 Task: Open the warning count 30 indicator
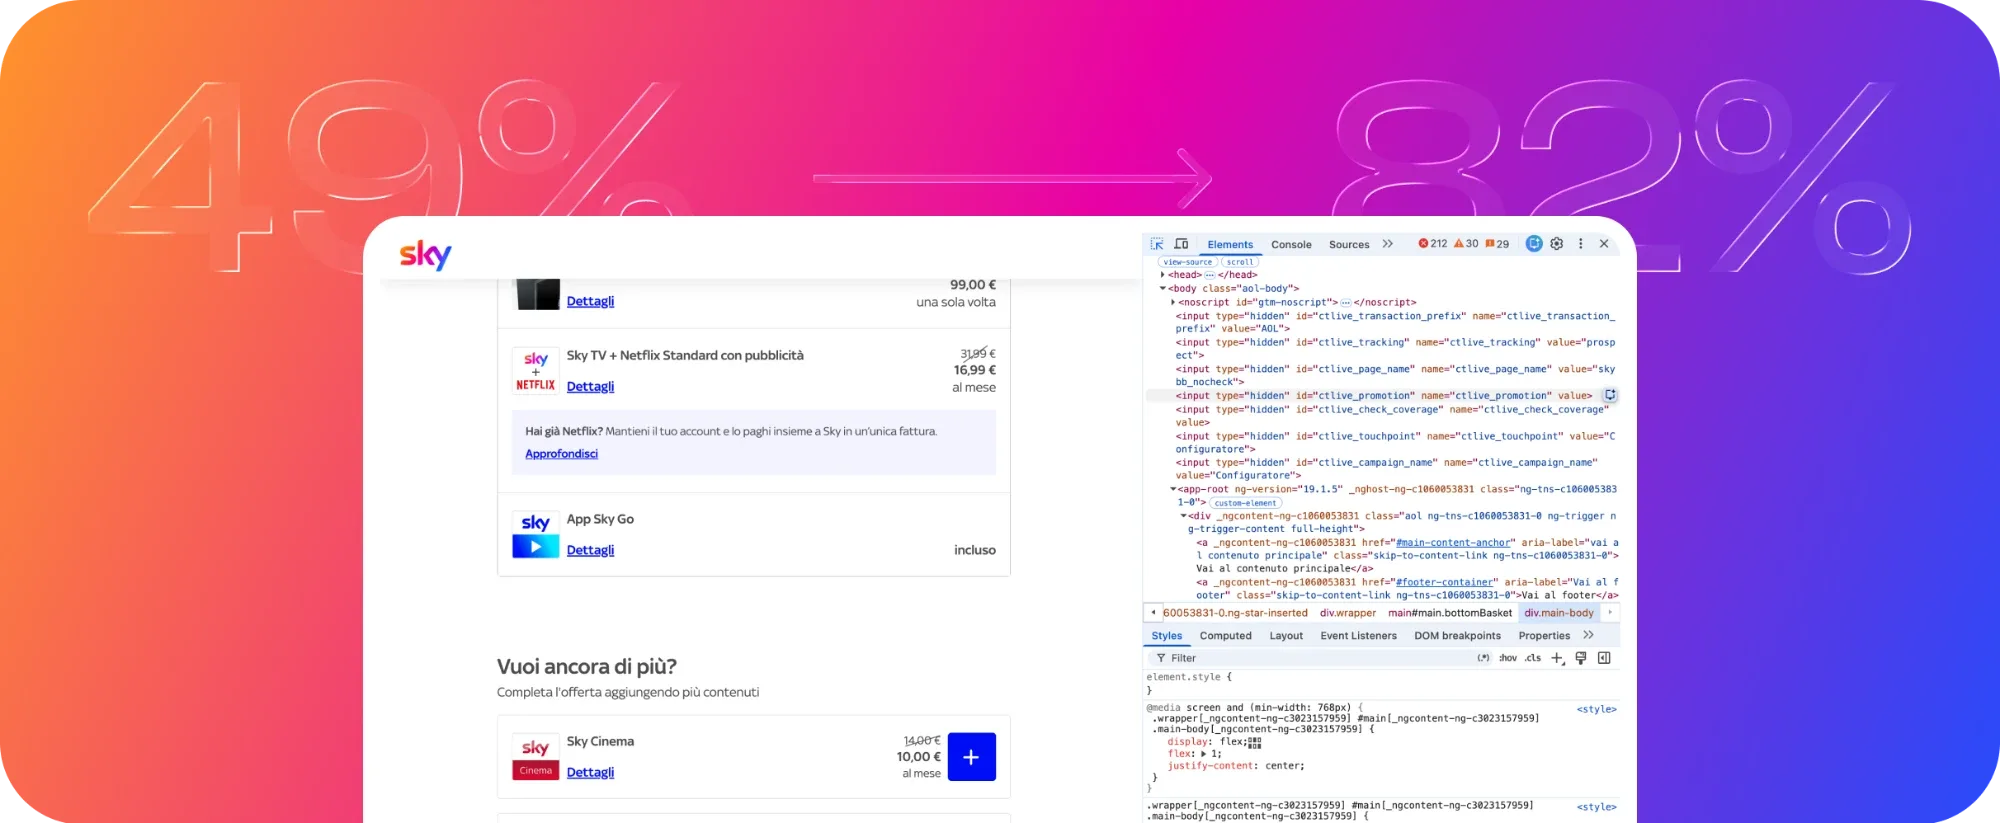tap(1466, 244)
